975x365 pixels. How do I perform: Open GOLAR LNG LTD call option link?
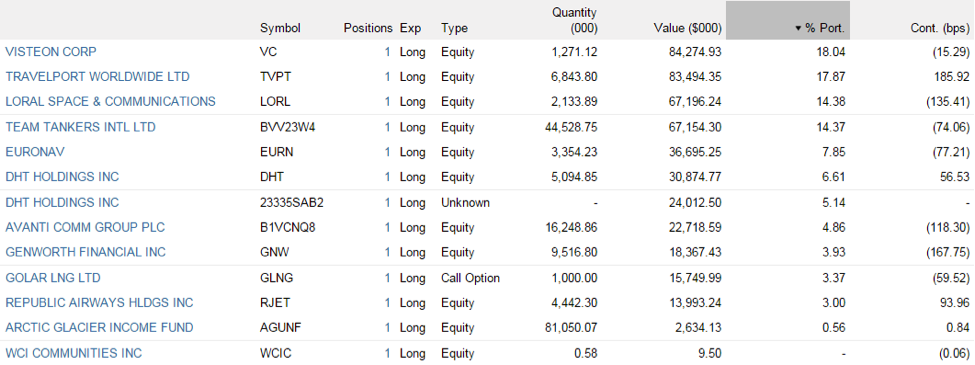click(x=53, y=278)
